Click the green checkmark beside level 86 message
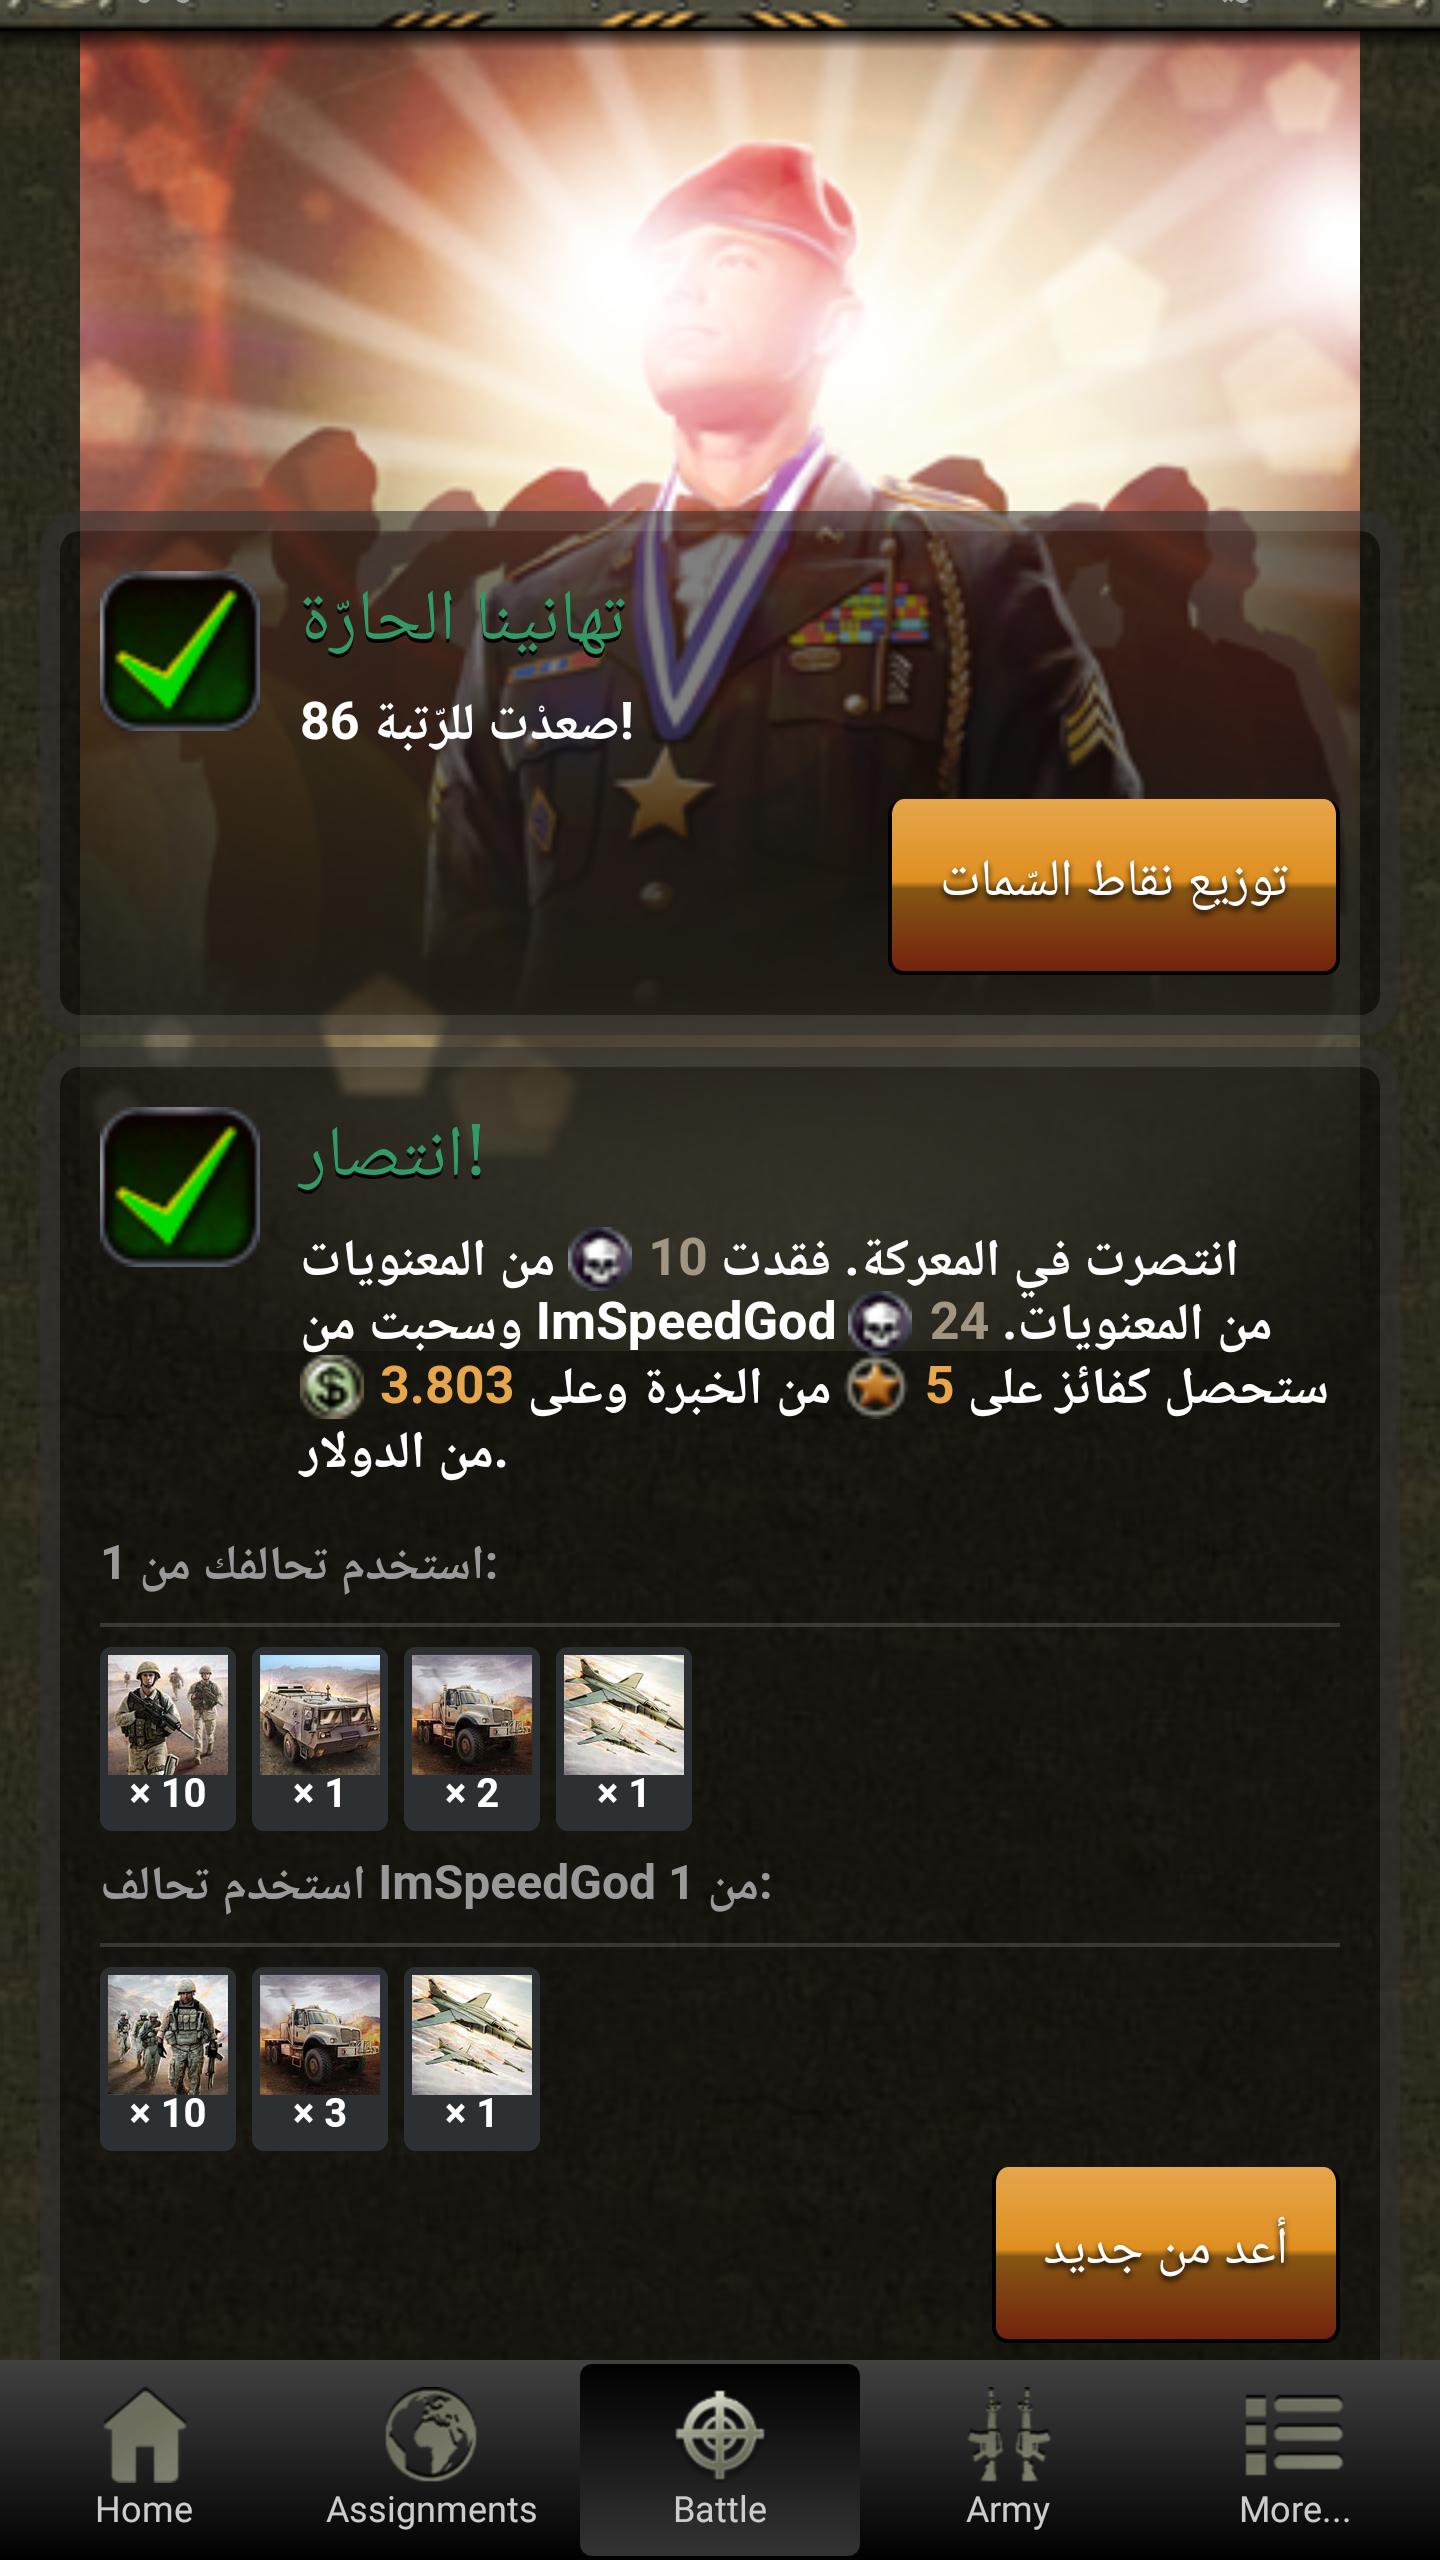Screen dimensions: 1440x2560 pos(180,650)
